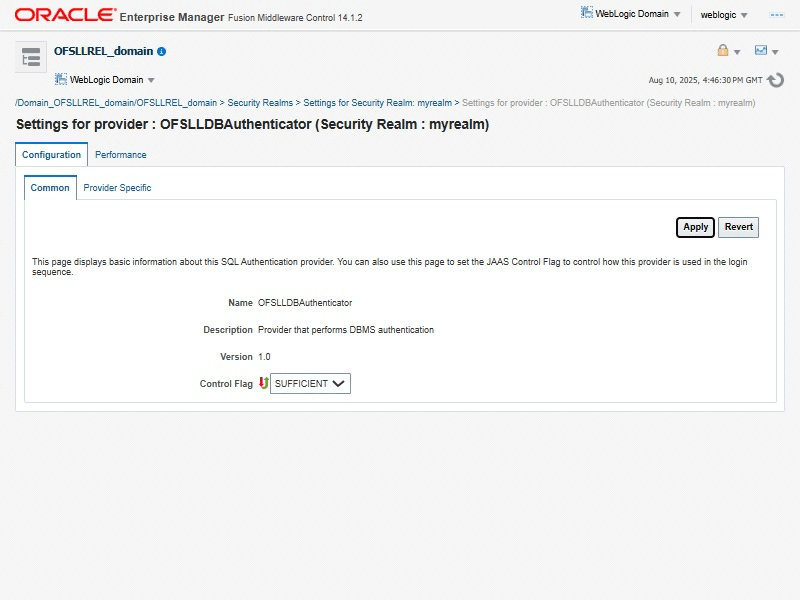The height and width of the screenshot is (600, 800).
Task: Click the WebLogic Domain icon in the header
Action: click(x=587, y=13)
